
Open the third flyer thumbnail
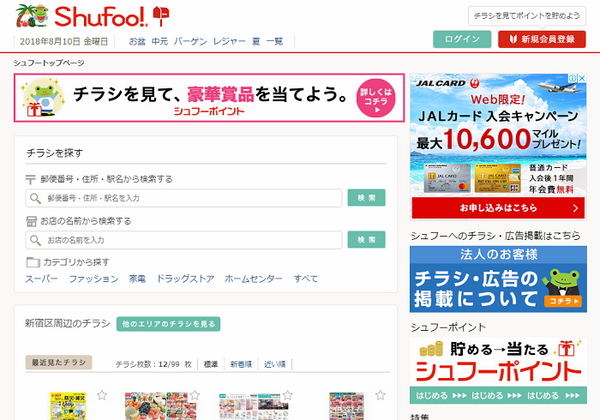(x=253, y=407)
